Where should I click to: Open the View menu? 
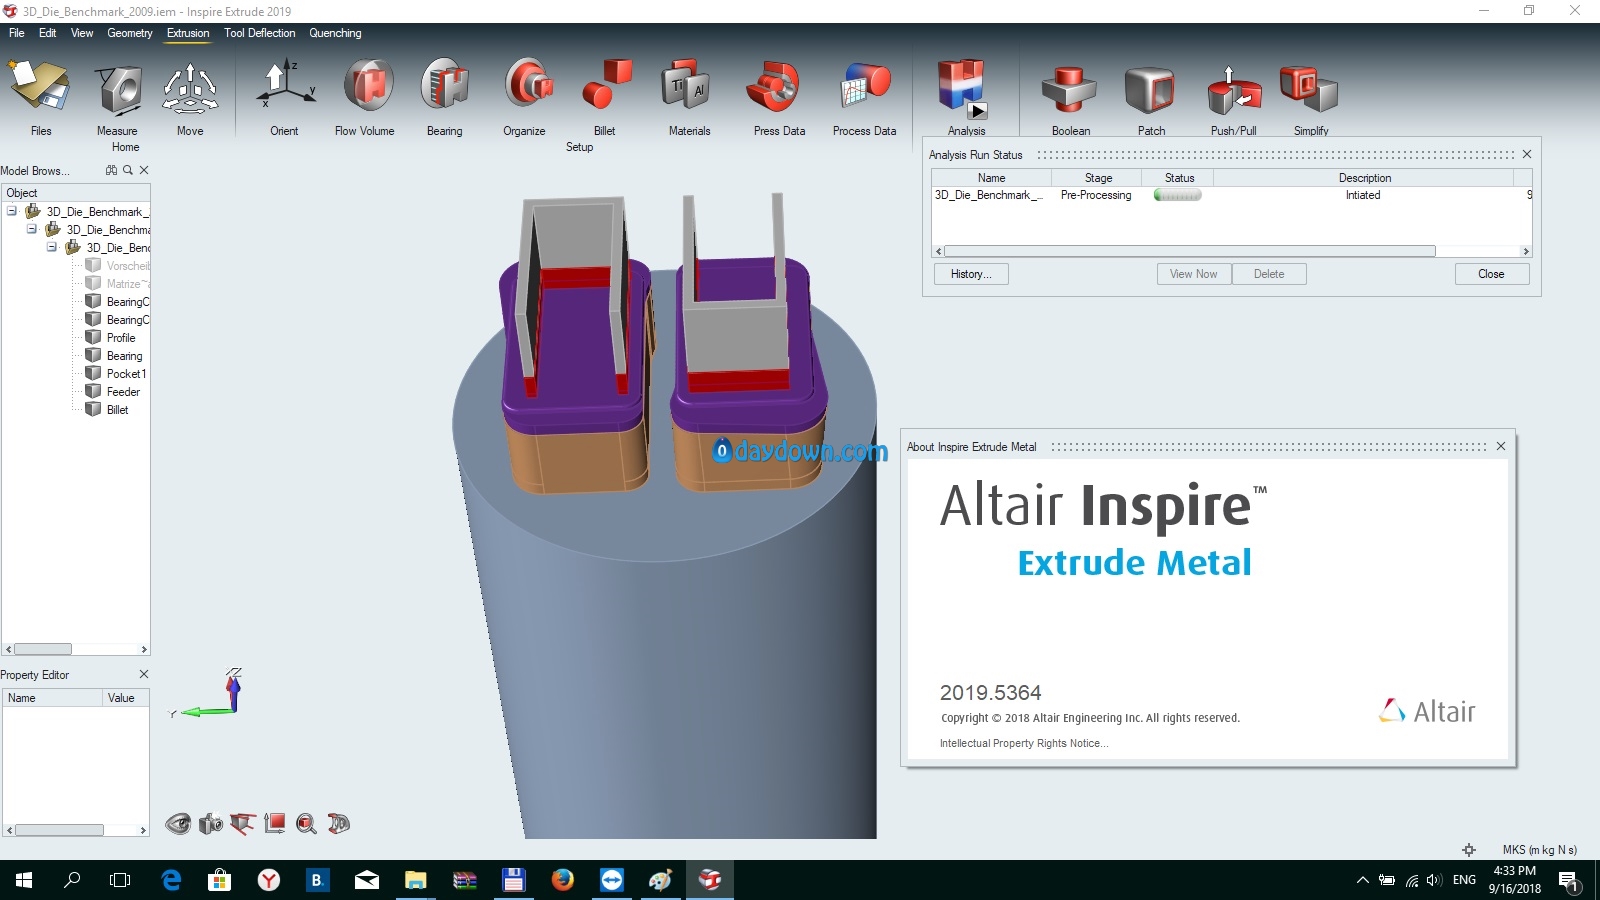pos(82,33)
